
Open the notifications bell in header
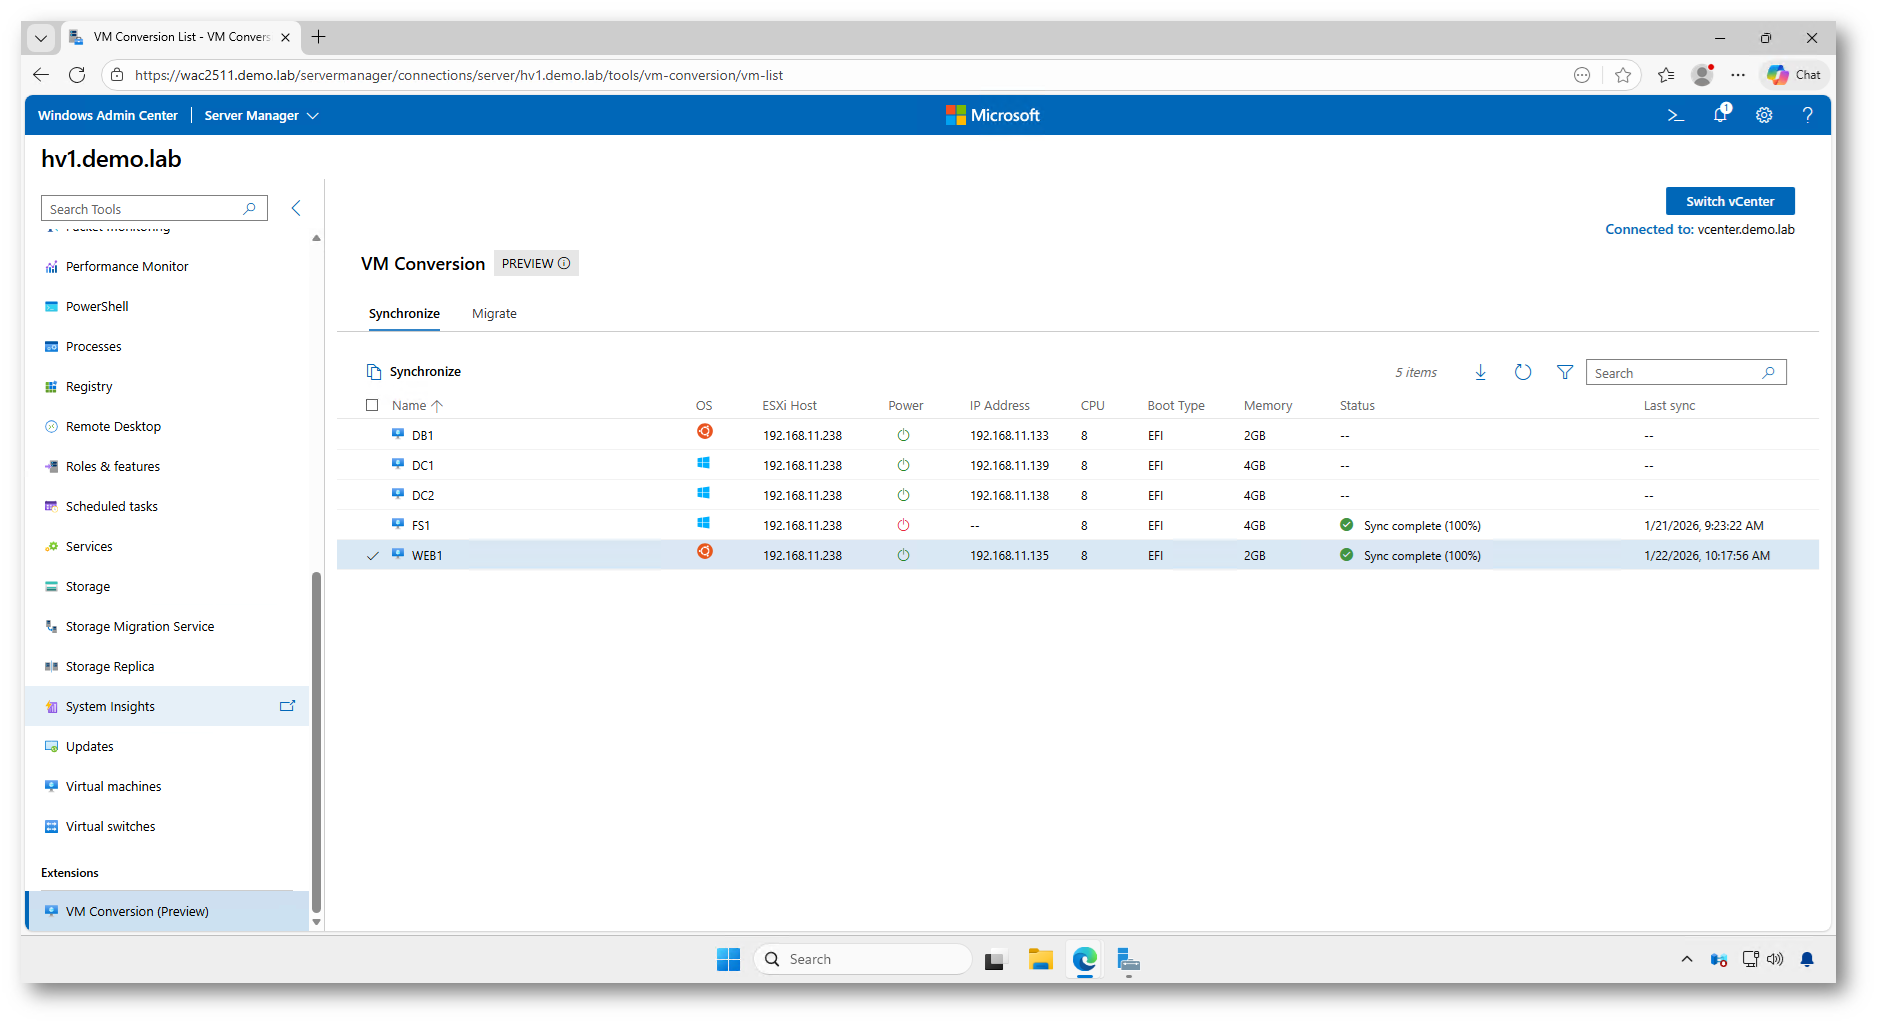[1720, 115]
